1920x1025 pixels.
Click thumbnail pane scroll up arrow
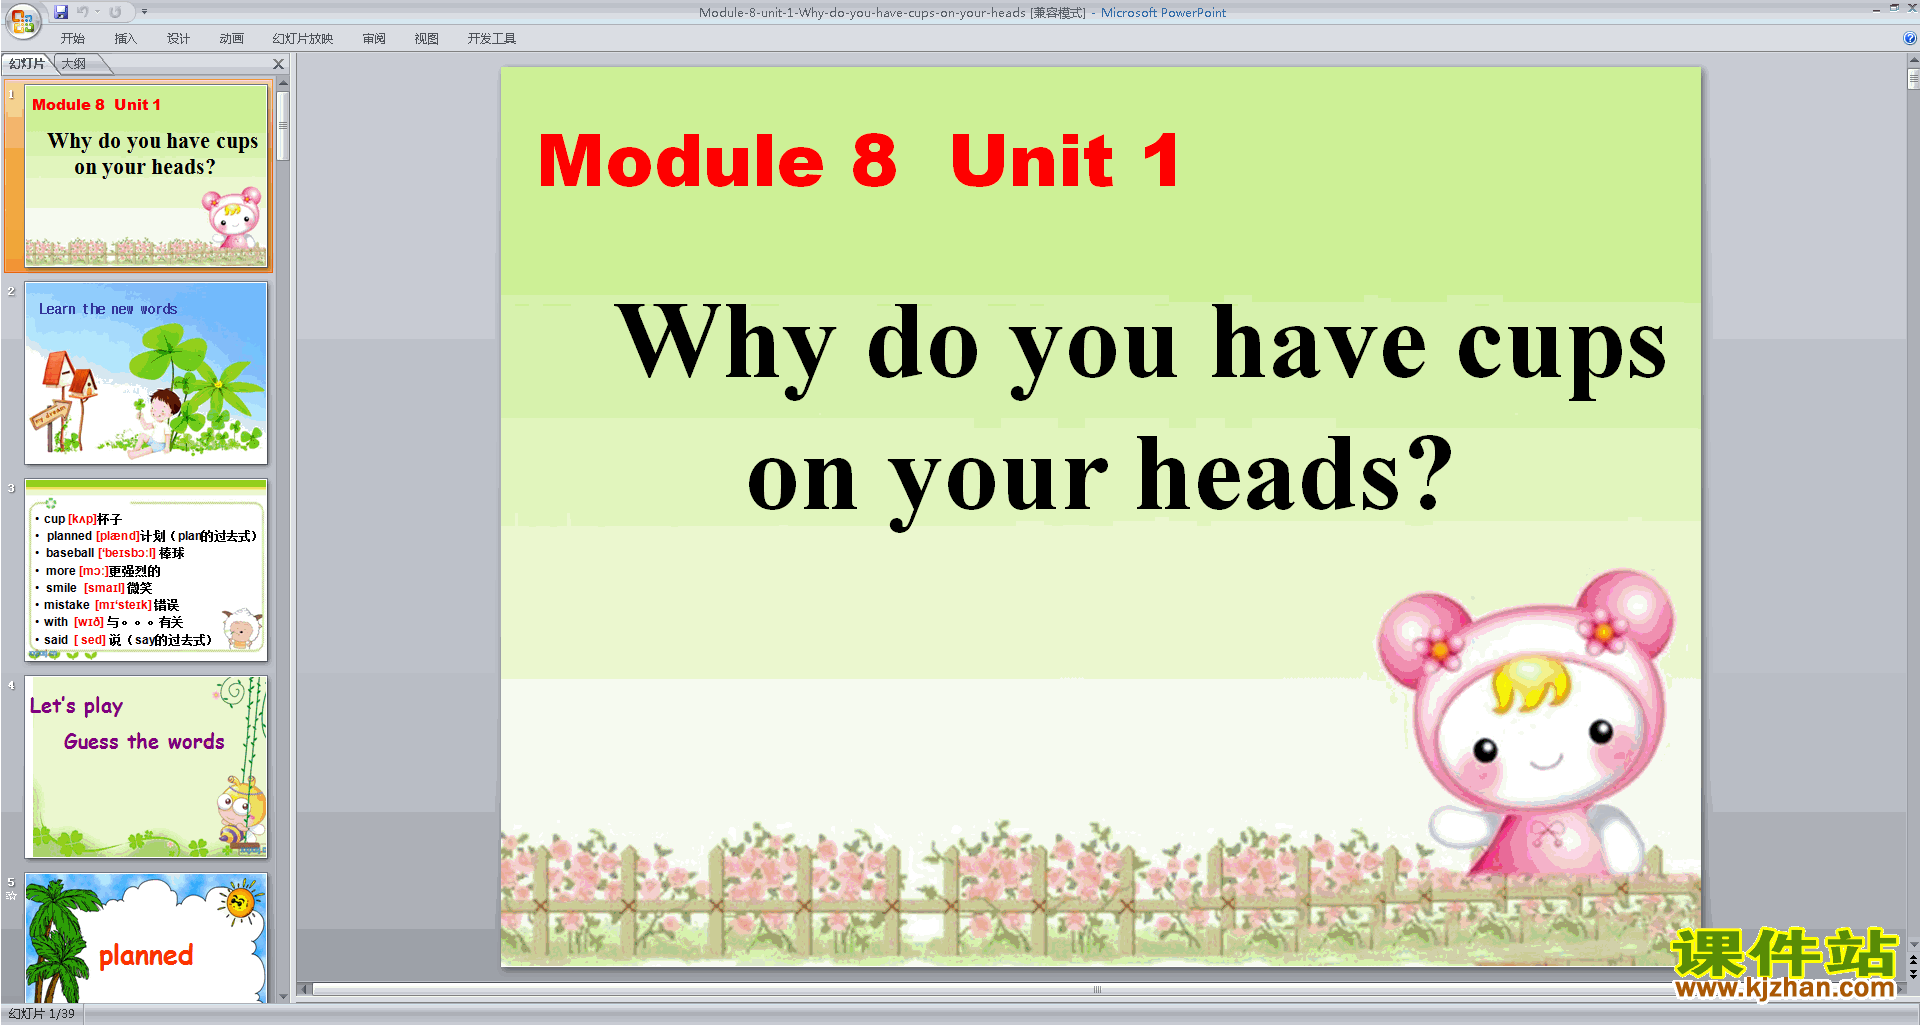283,83
